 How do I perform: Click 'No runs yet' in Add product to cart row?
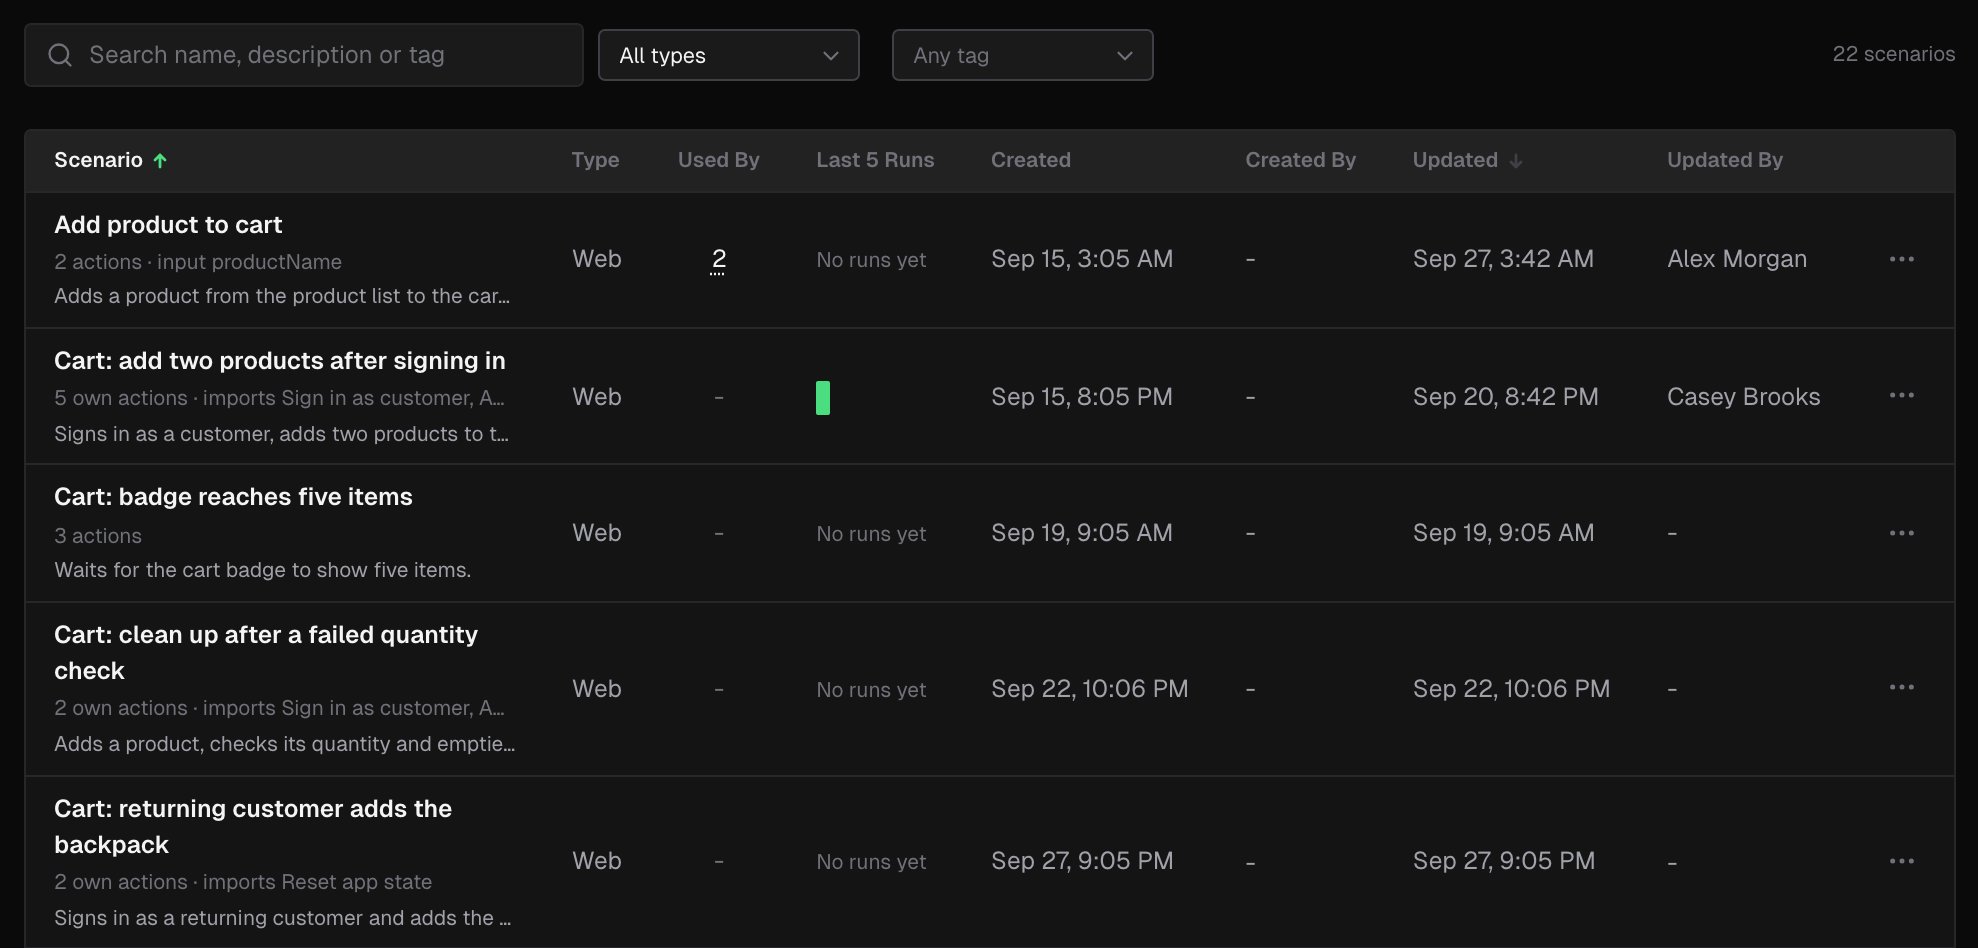(x=871, y=260)
